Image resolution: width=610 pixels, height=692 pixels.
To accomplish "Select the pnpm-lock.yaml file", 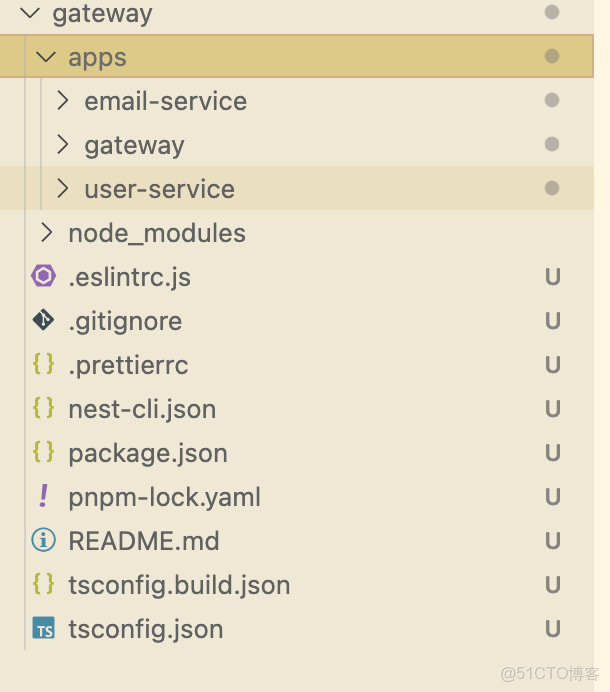I will (164, 497).
